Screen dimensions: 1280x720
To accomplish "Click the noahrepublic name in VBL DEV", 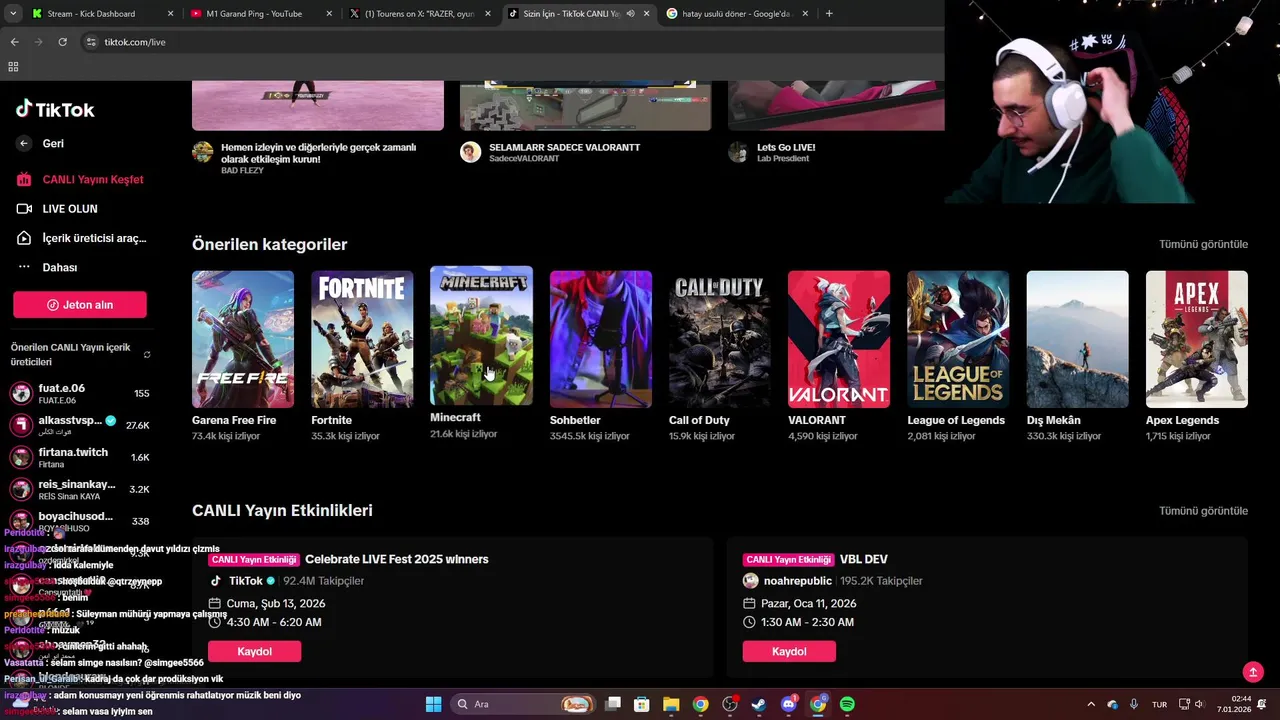I will click(797, 581).
